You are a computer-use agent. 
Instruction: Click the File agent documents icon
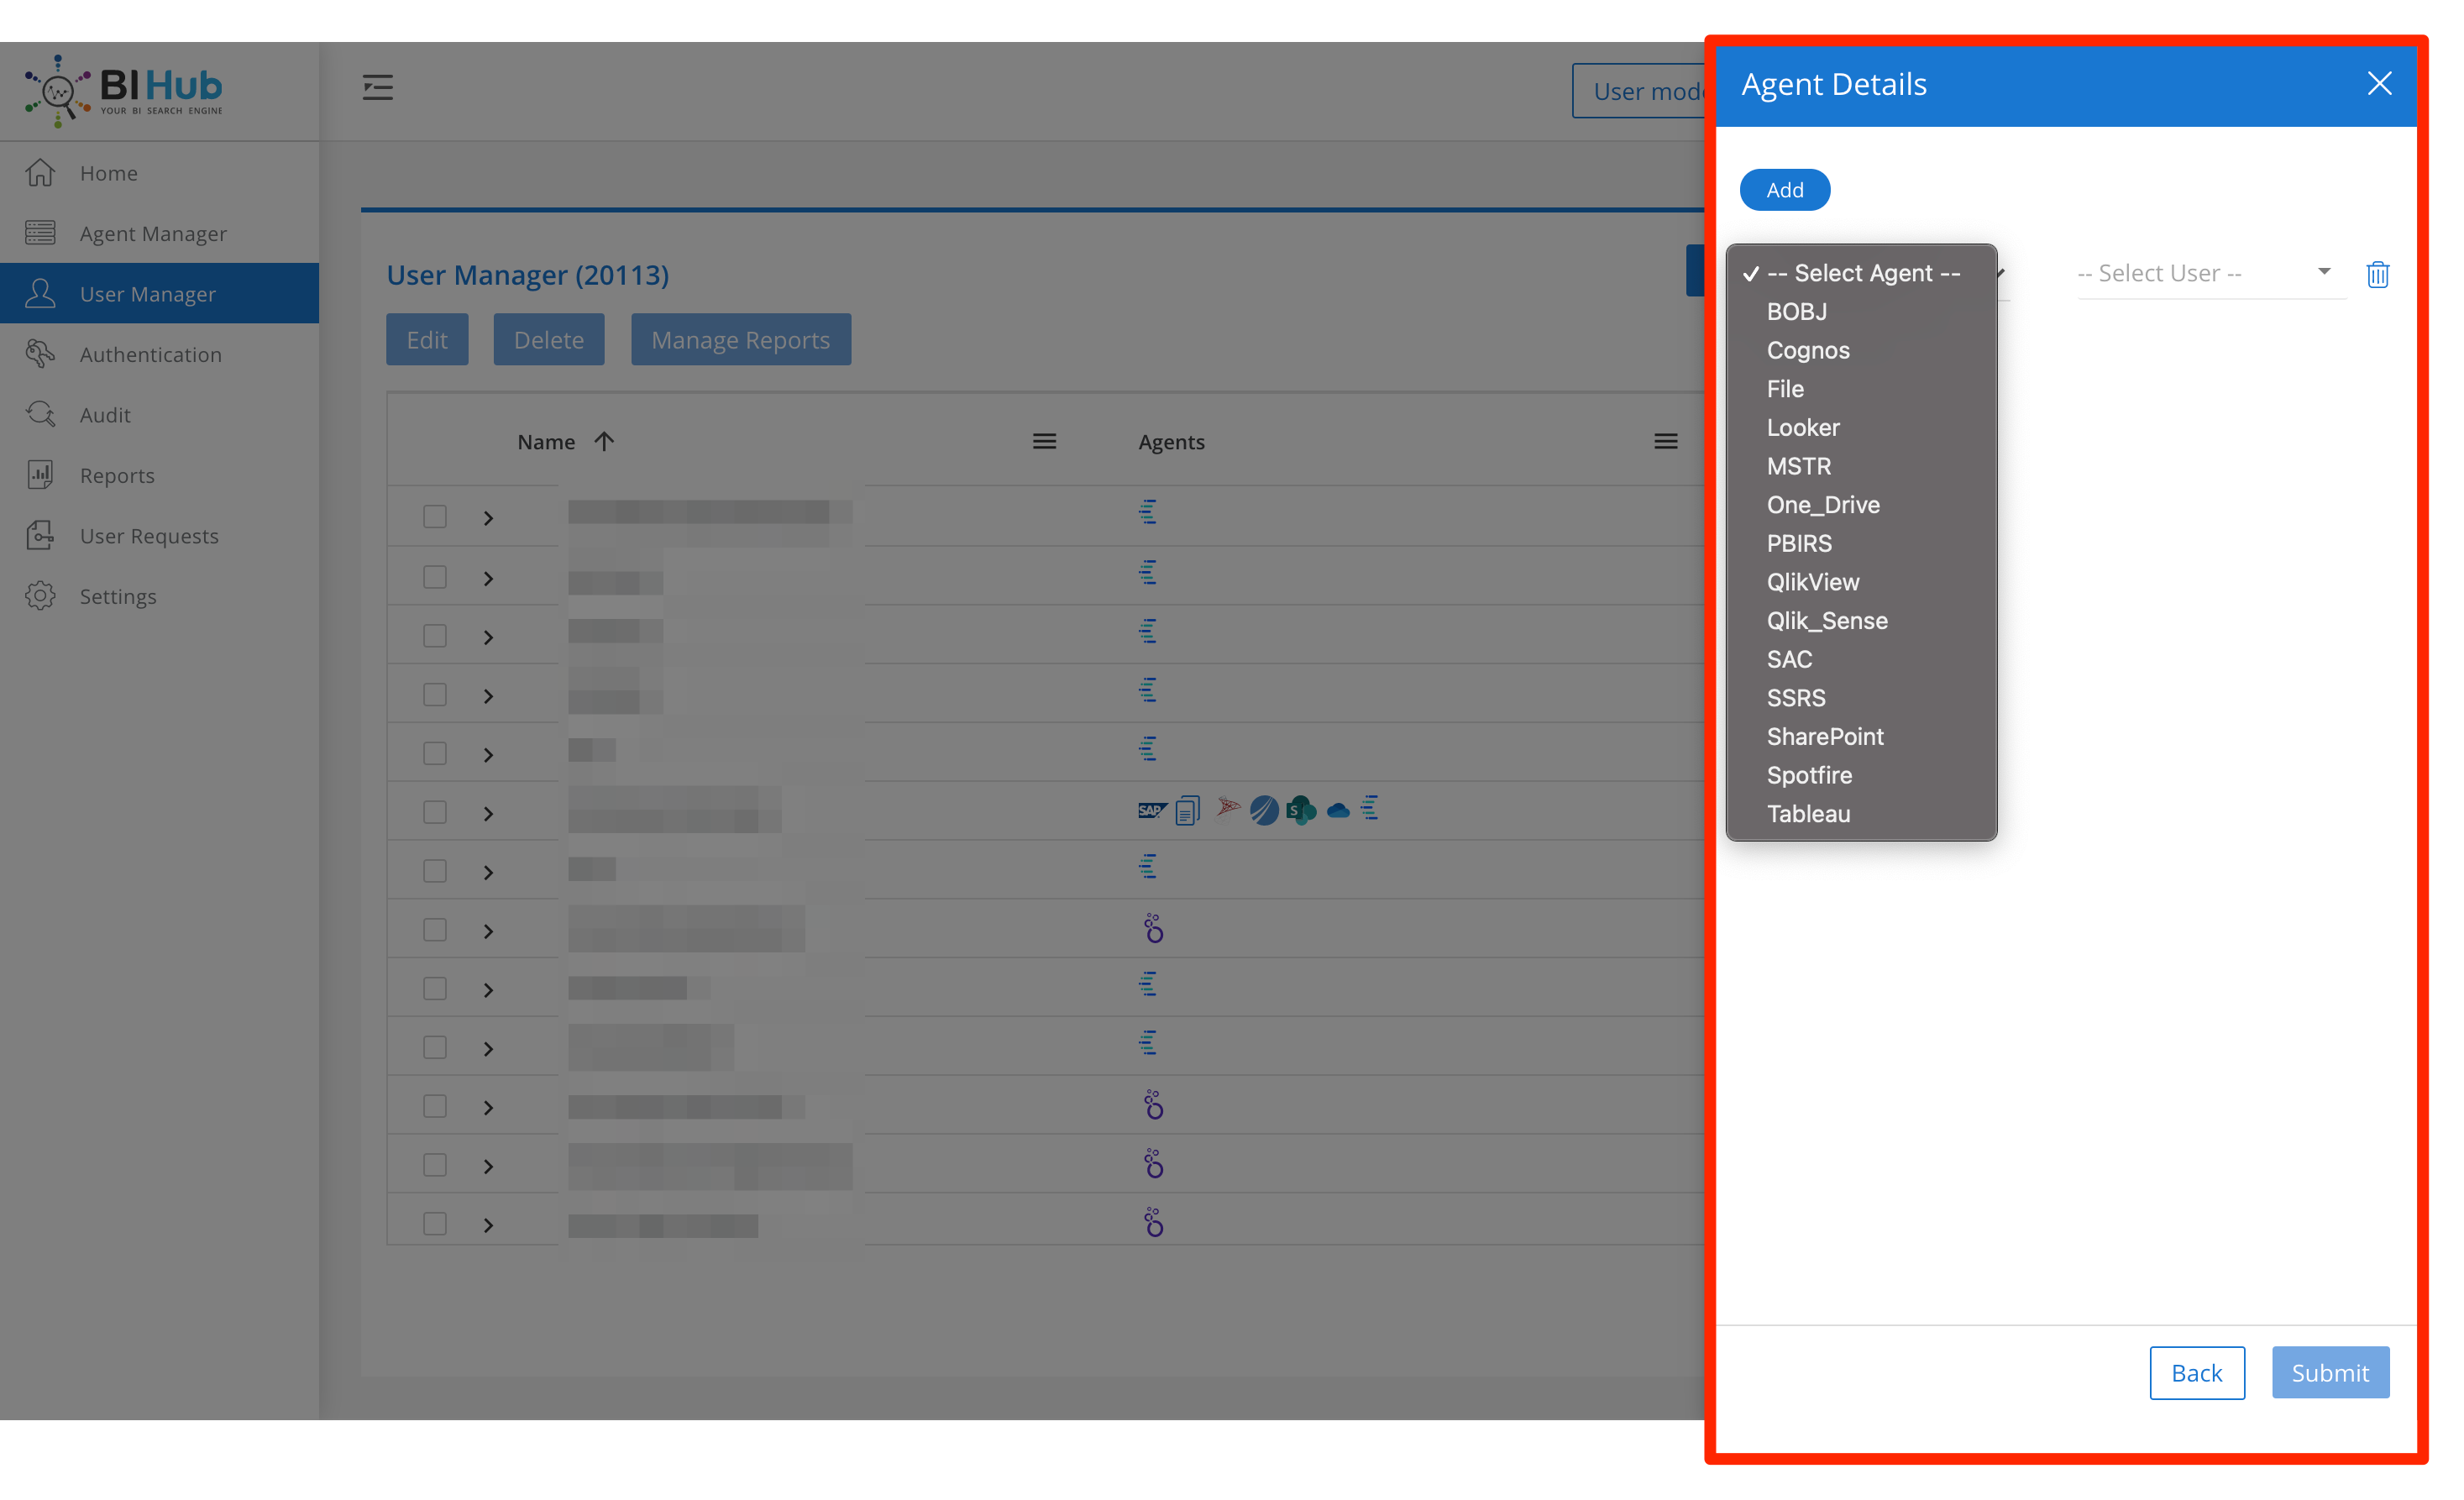click(x=1187, y=810)
